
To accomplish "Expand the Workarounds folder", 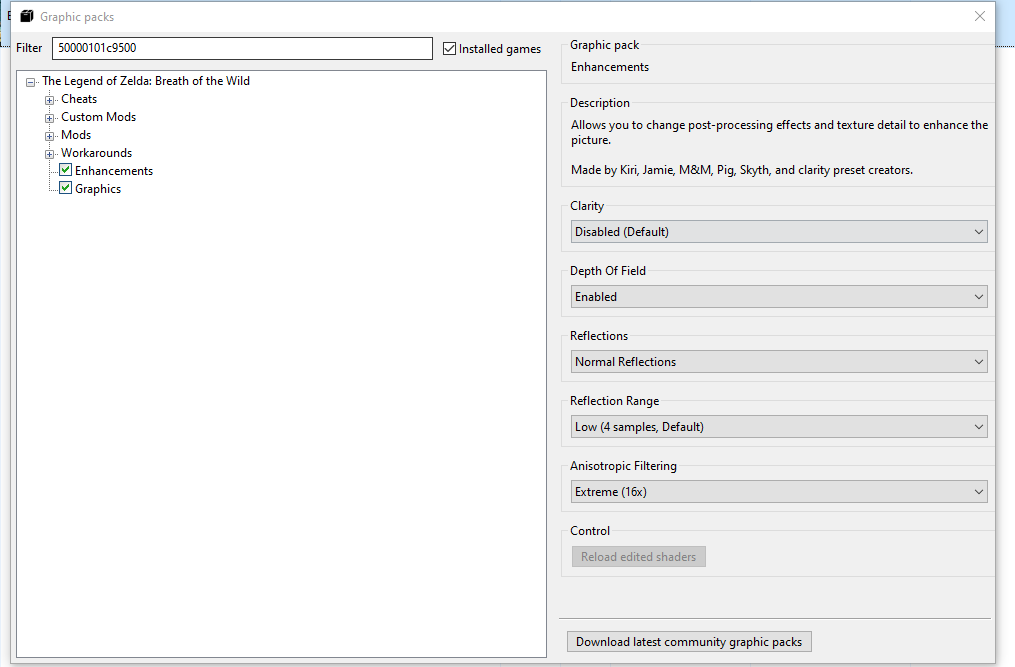I will pyautogui.click(x=49, y=154).
